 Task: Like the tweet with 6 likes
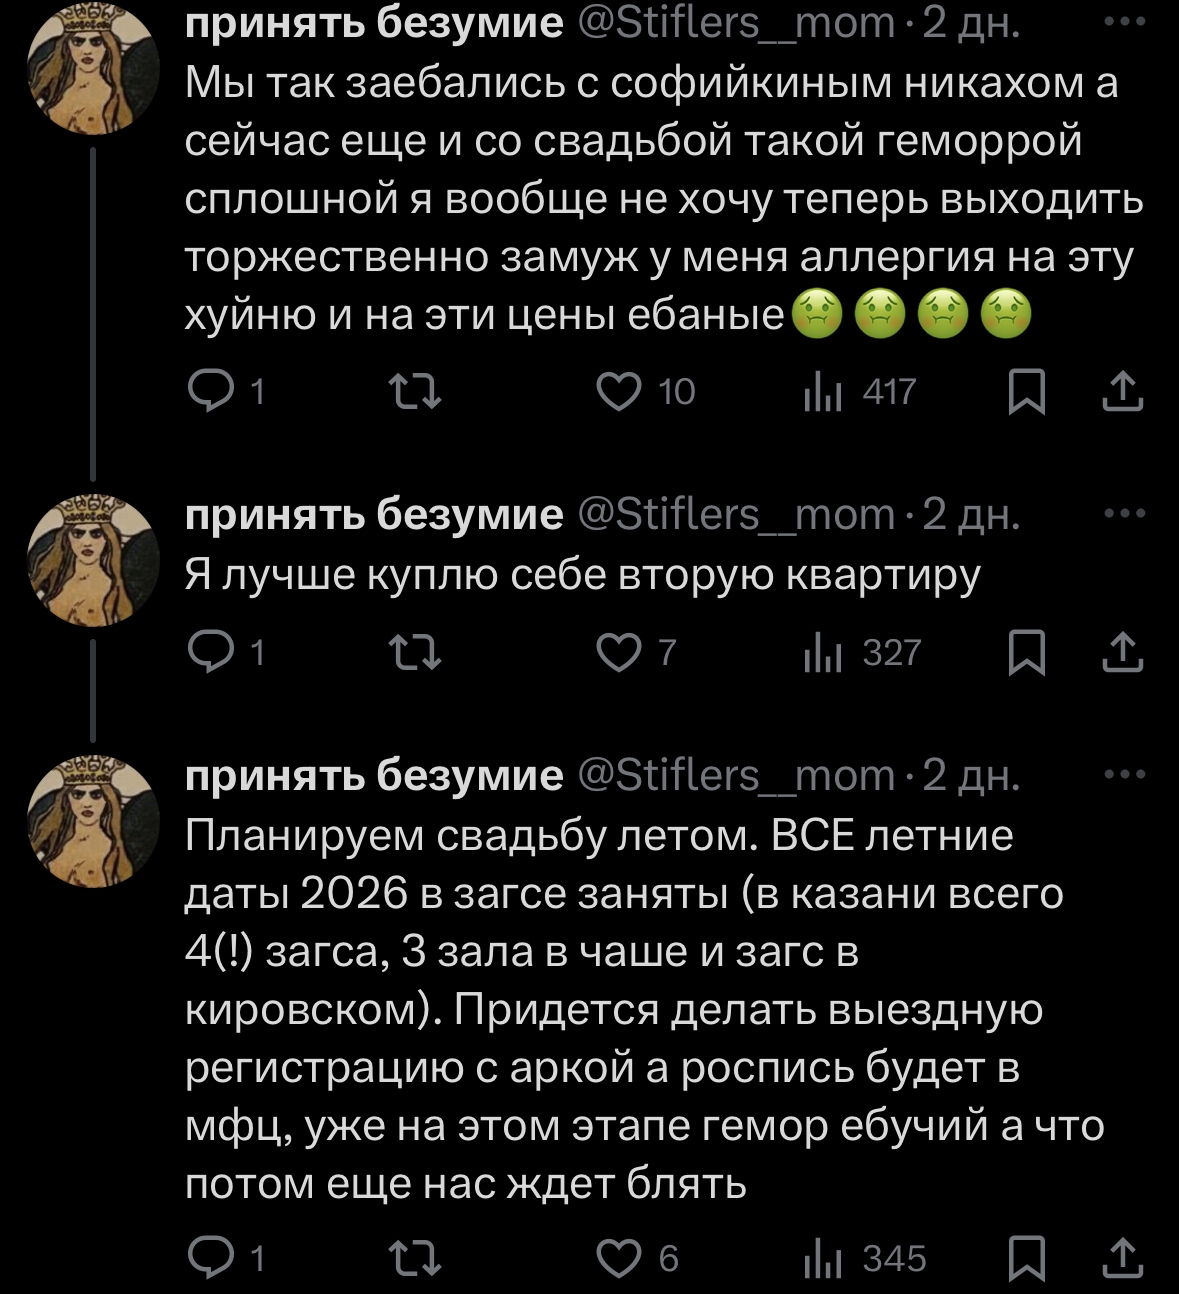point(619,1258)
